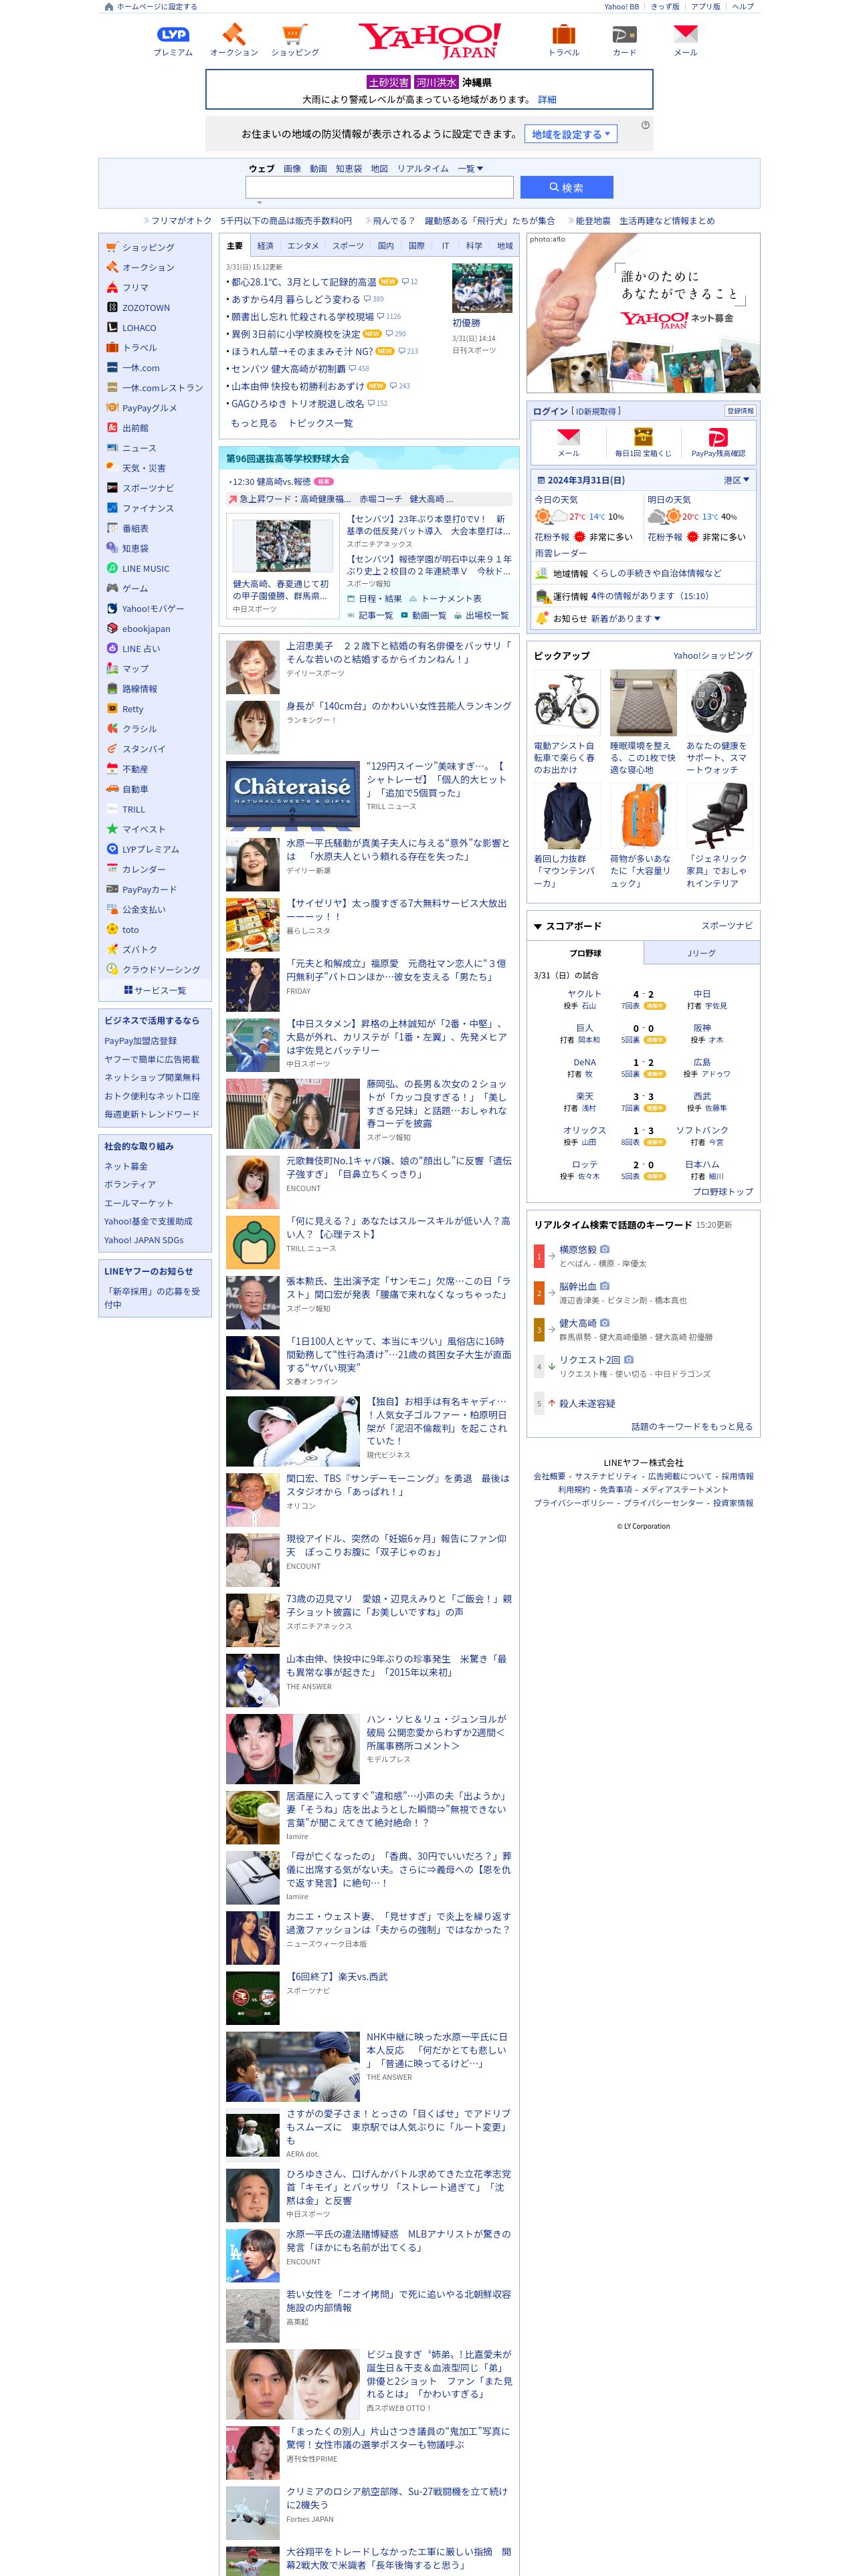
Task: Open フリマ in the left service list
Action: [135, 287]
